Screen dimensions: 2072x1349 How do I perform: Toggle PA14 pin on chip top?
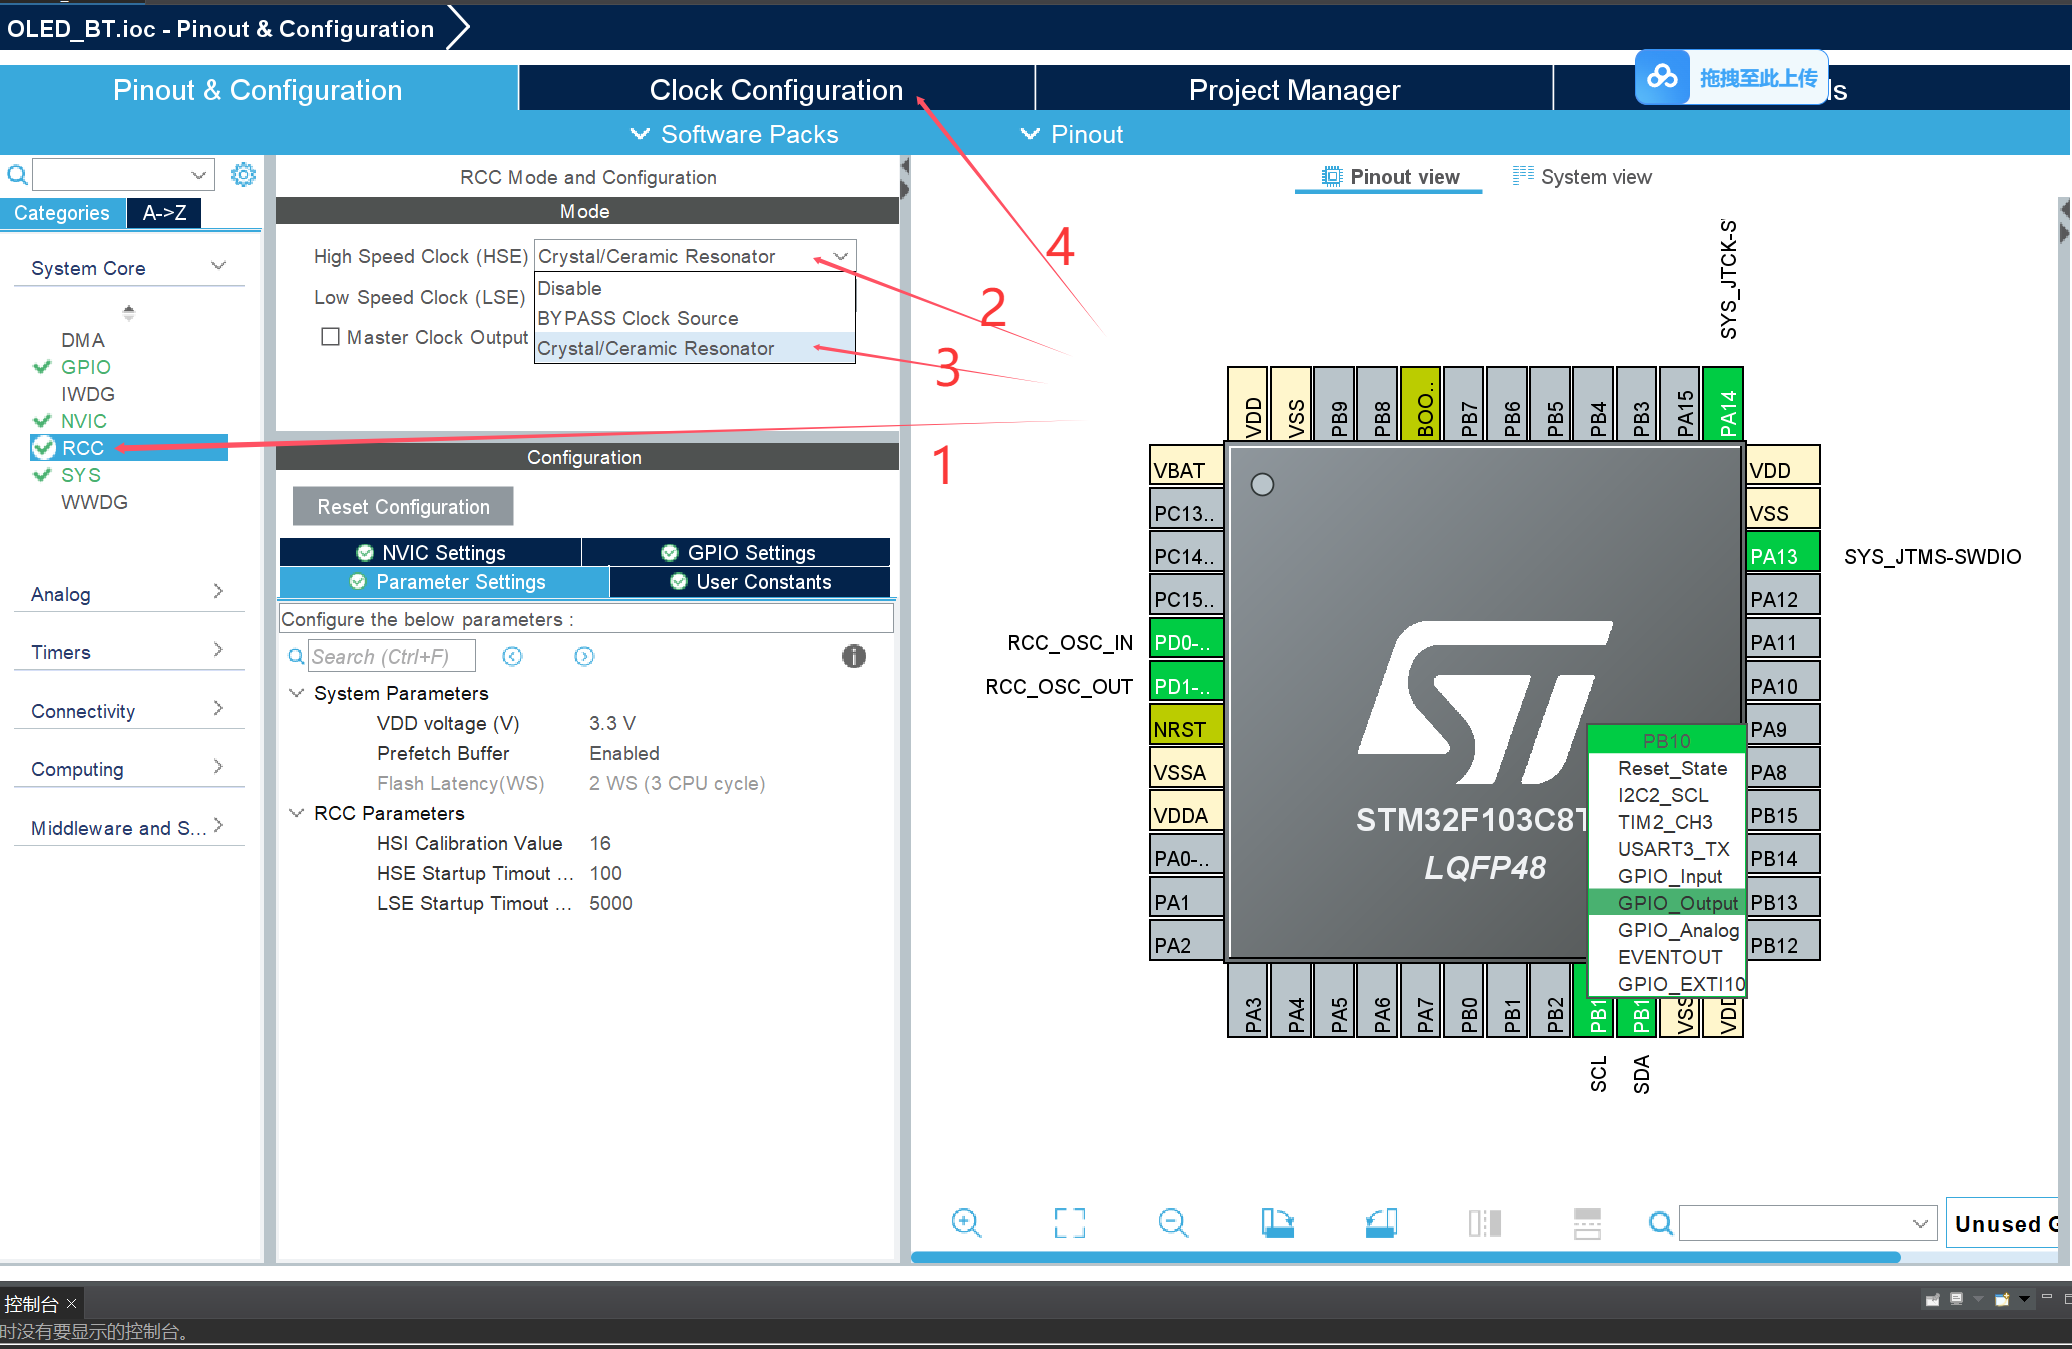click(1725, 405)
